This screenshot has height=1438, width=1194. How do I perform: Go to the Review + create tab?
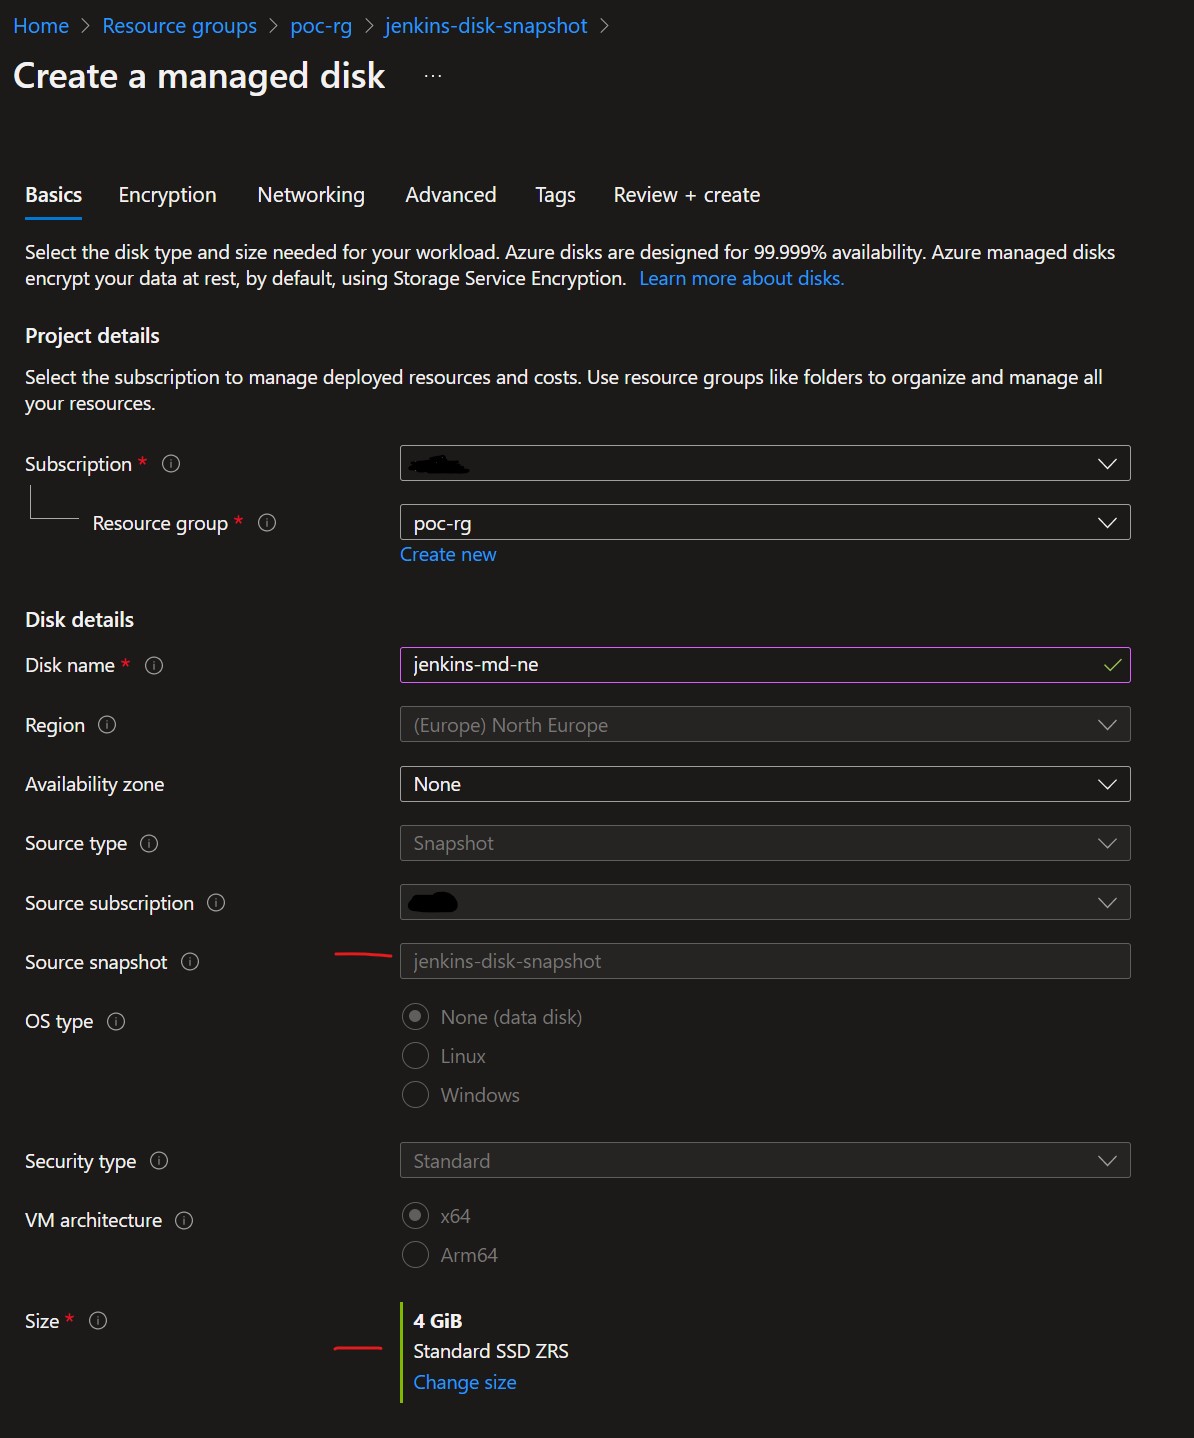[686, 195]
